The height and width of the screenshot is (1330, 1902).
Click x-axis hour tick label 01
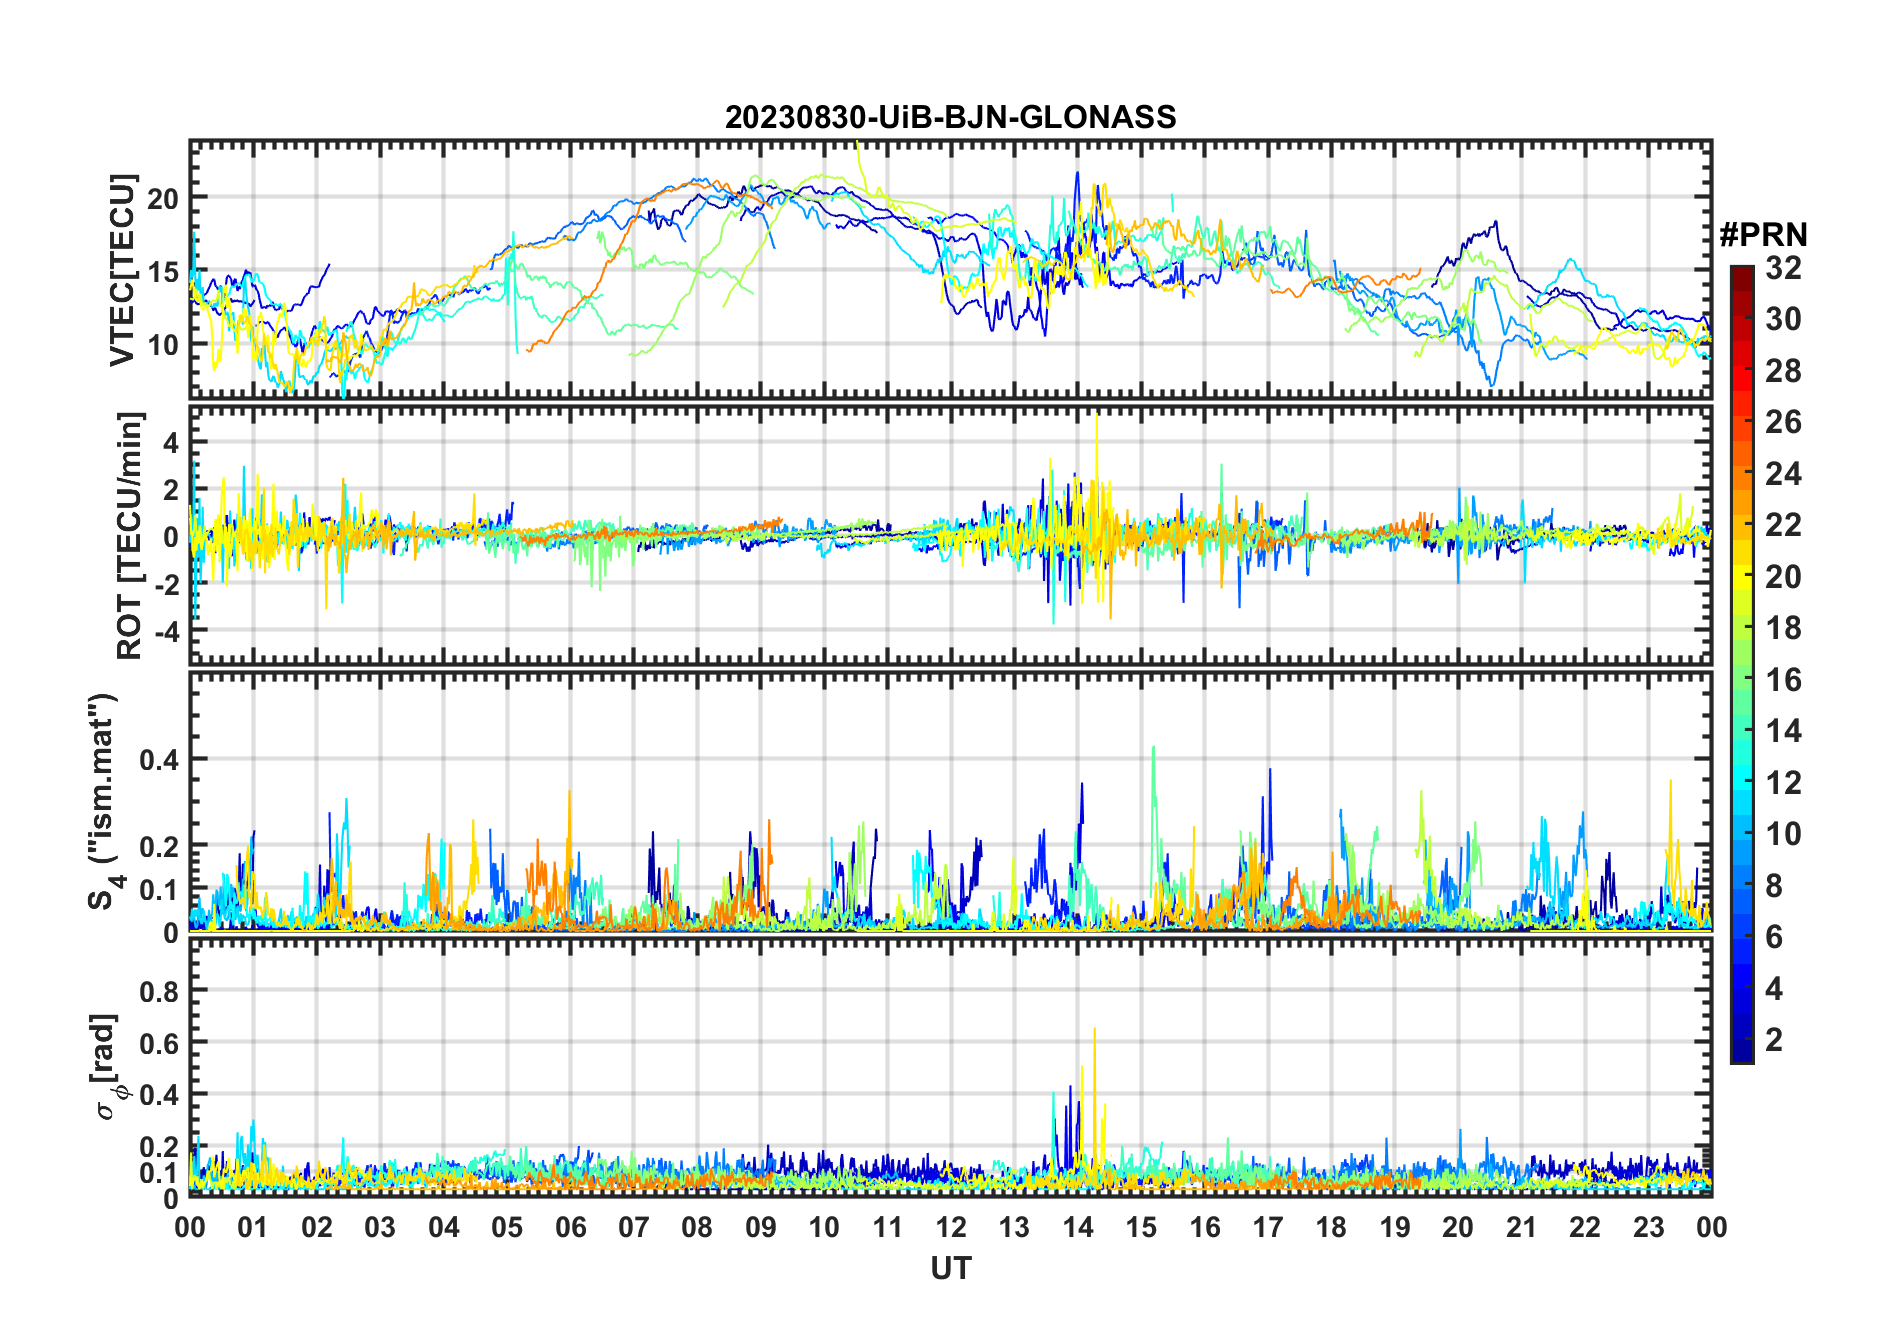coord(253,1227)
